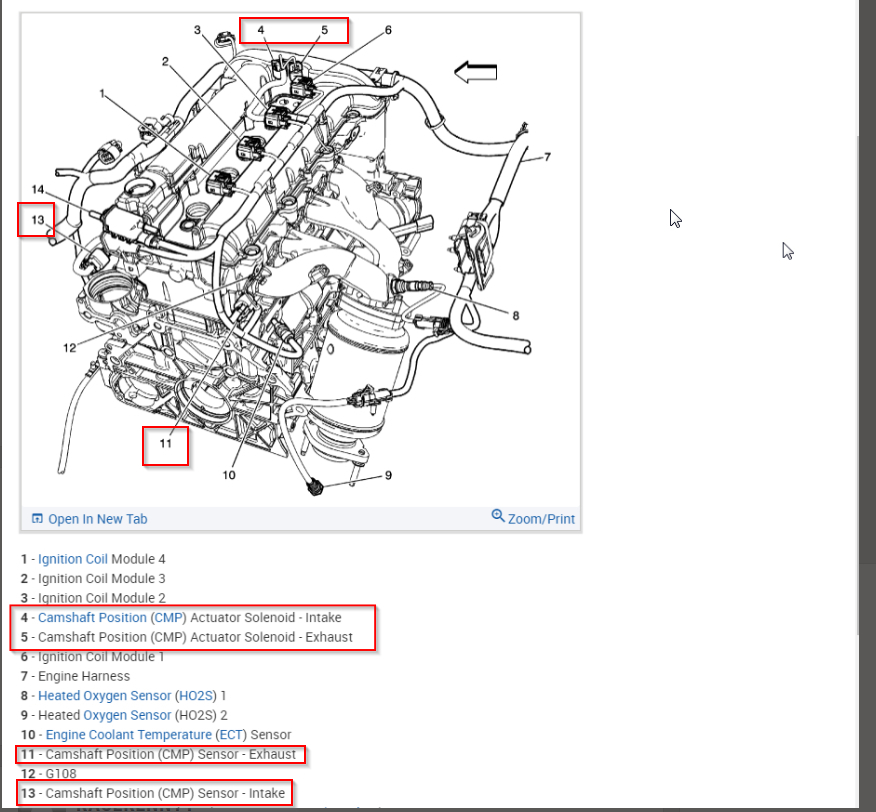Click the Open In New Tab link
The width and height of the screenshot is (876, 812).
tap(98, 519)
